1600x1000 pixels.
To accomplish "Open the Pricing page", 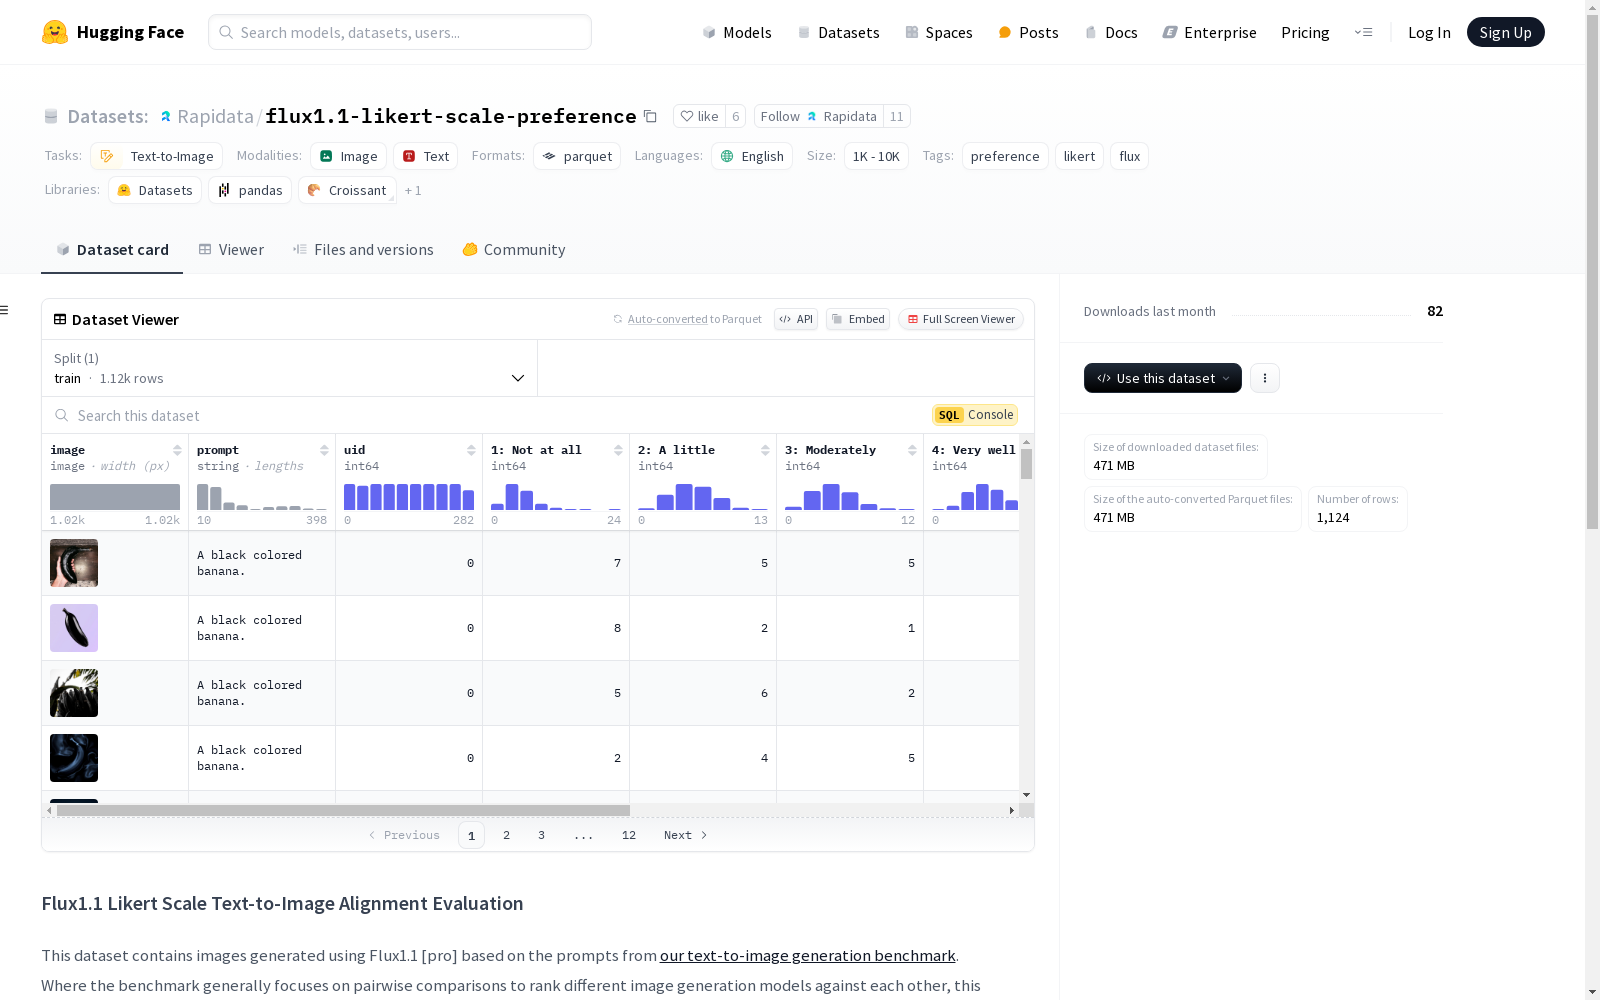I will (x=1305, y=32).
